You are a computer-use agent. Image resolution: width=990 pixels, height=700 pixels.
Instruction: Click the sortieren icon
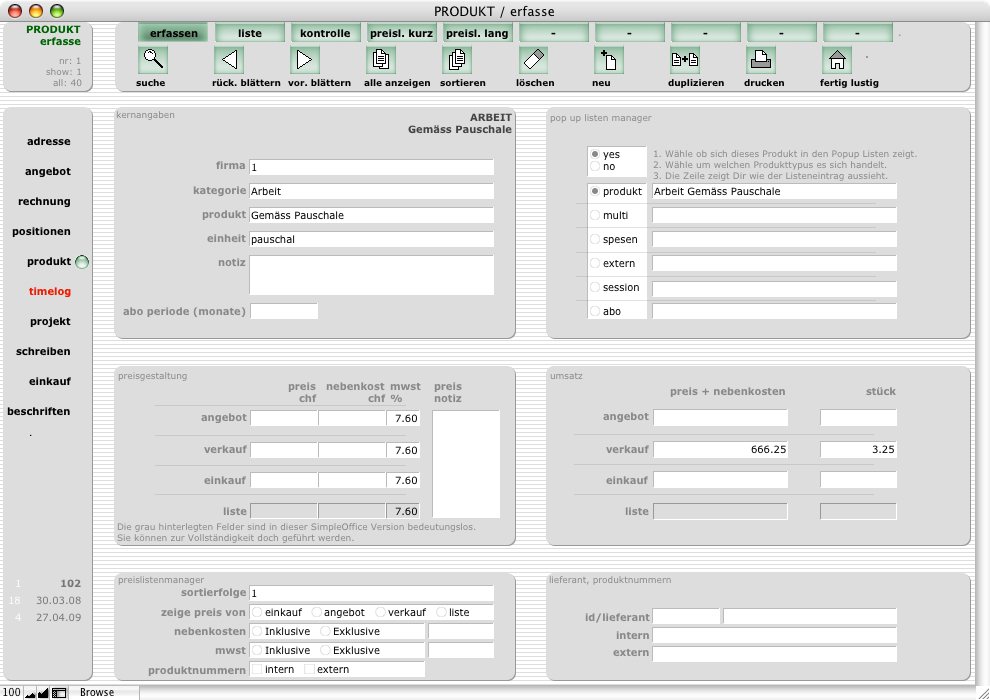(456, 60)
